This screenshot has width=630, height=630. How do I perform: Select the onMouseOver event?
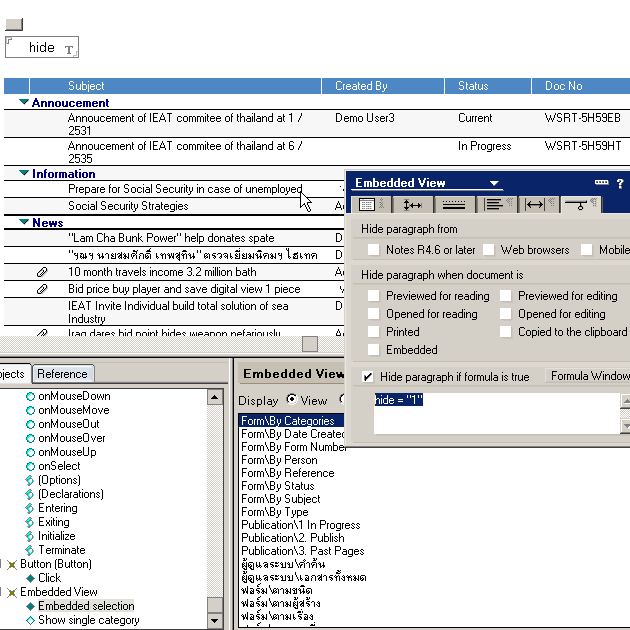coord(72,438)
